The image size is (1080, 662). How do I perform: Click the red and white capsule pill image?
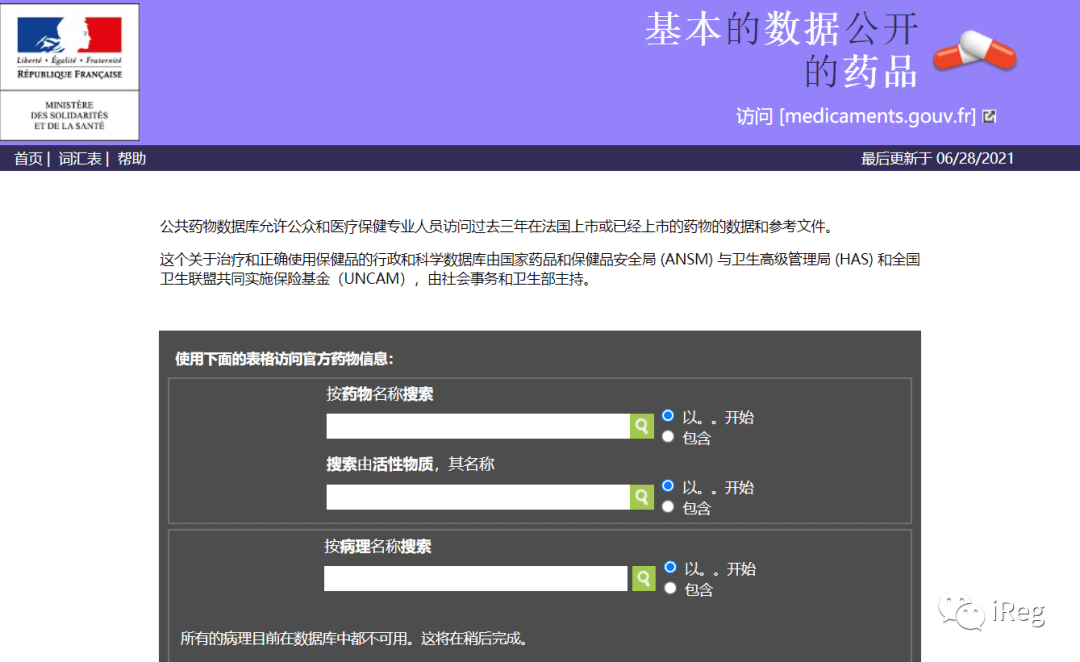click(x=975, y=50)
